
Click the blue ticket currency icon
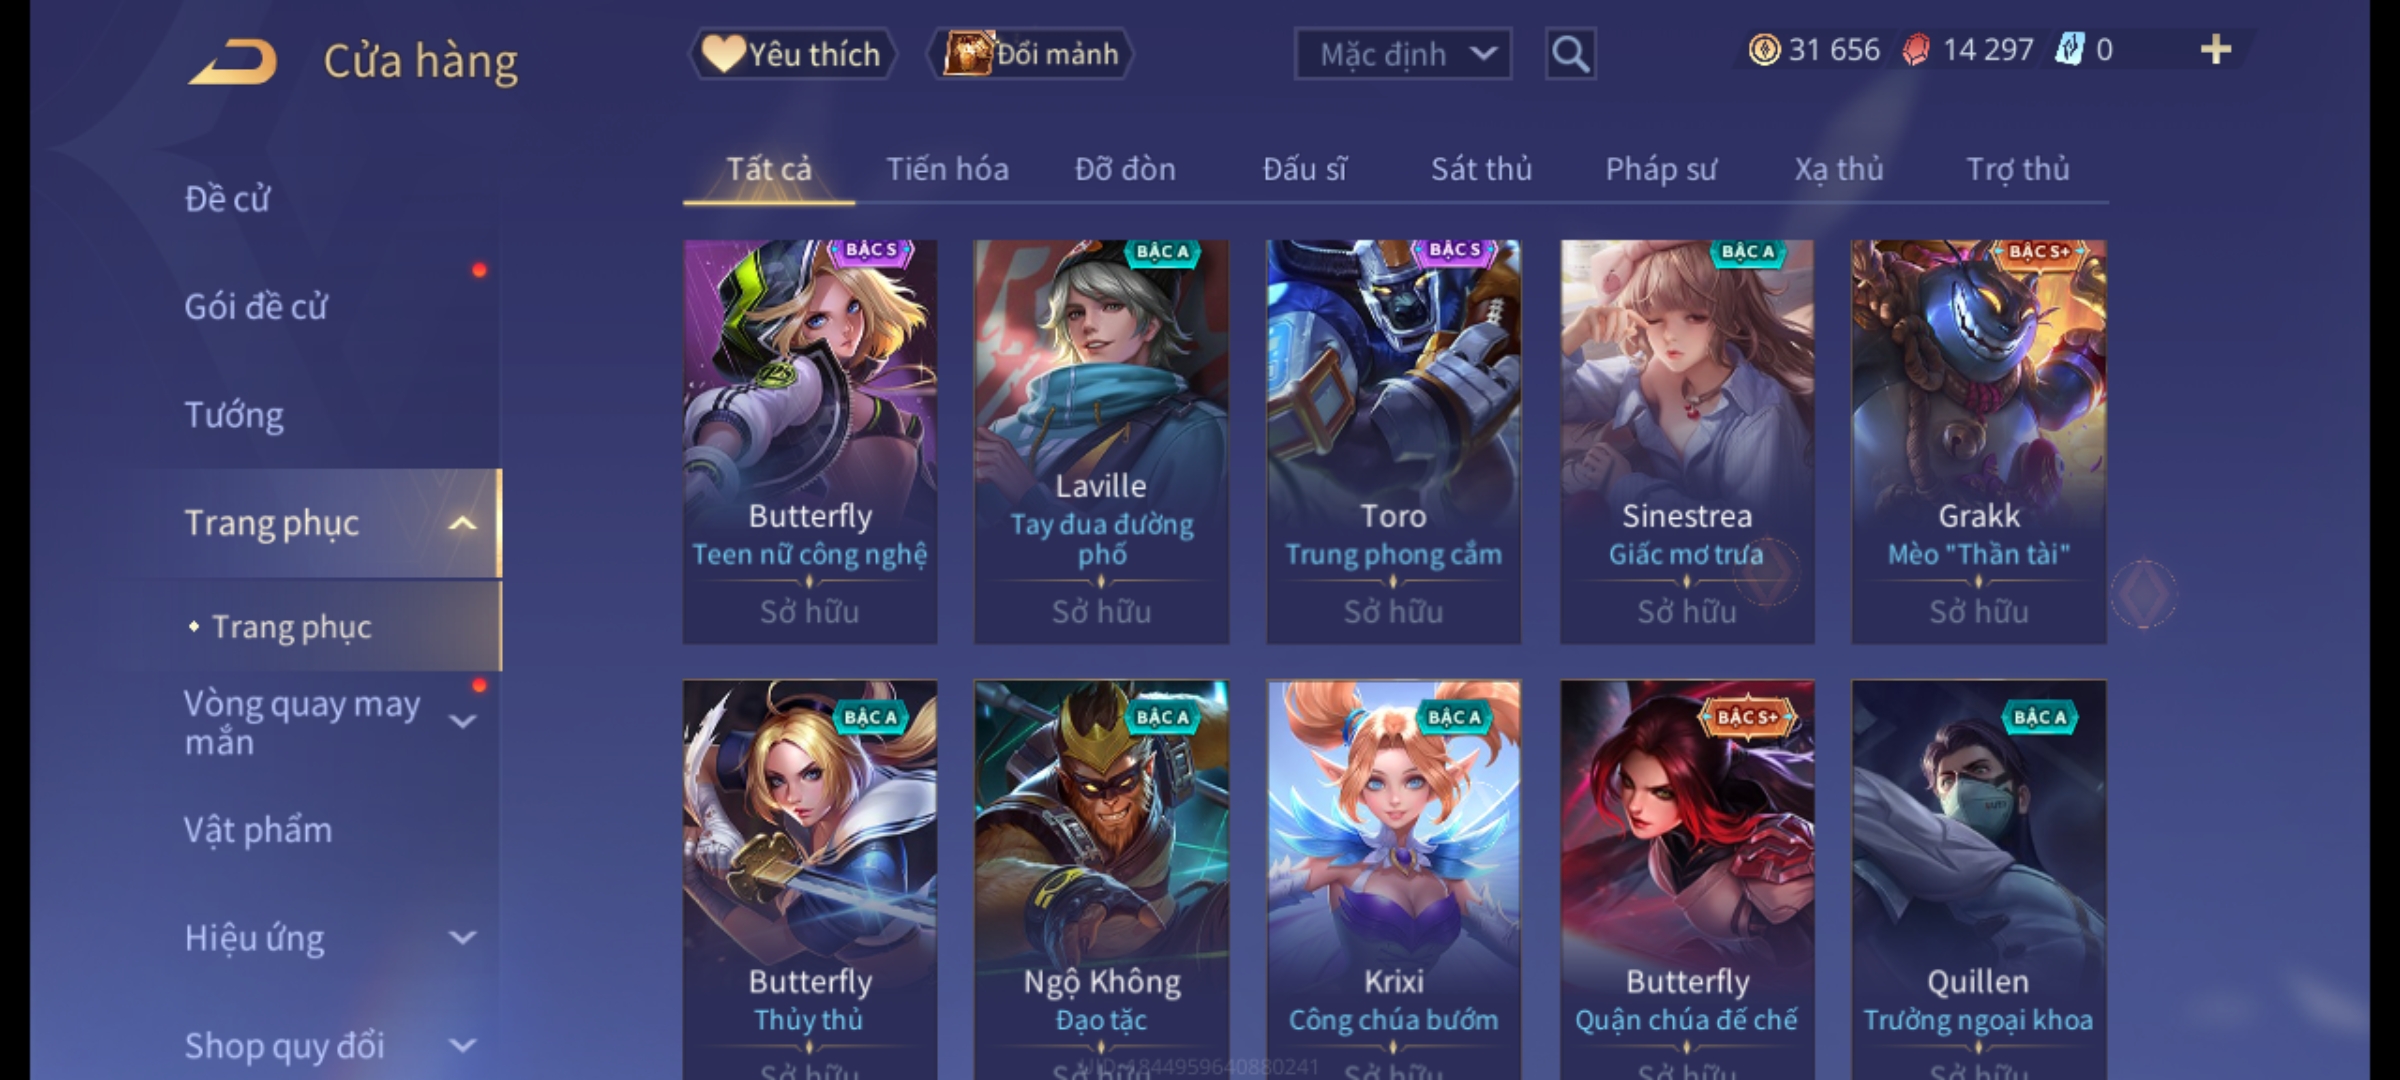tap(2069, 50)
